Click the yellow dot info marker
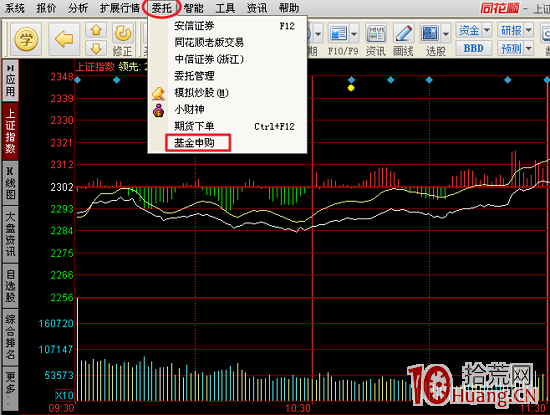This screenshot has height=415, width=550. [351, 88]
